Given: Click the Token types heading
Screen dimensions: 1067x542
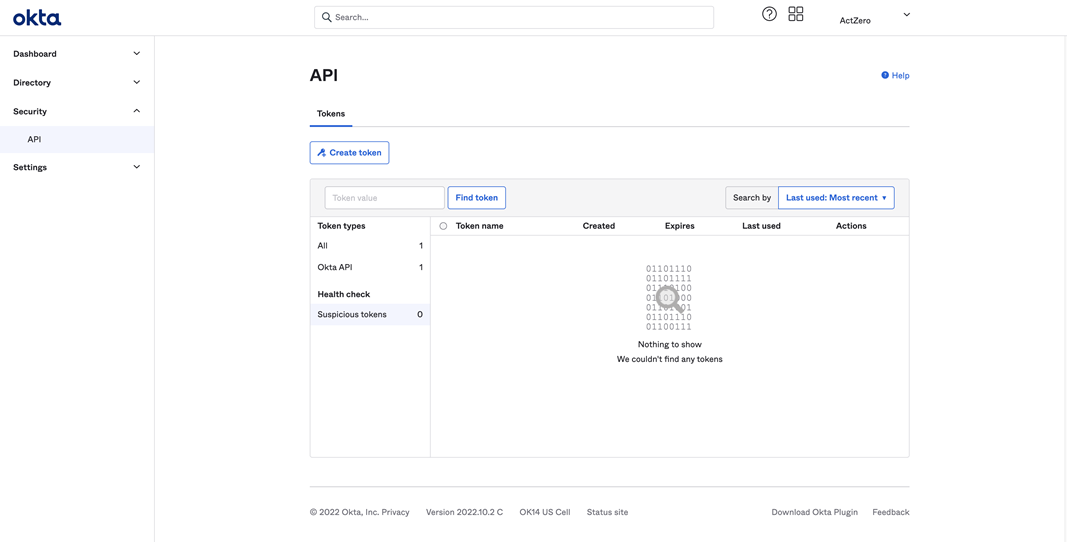Looking at the screenshot, I should point(342,226).
